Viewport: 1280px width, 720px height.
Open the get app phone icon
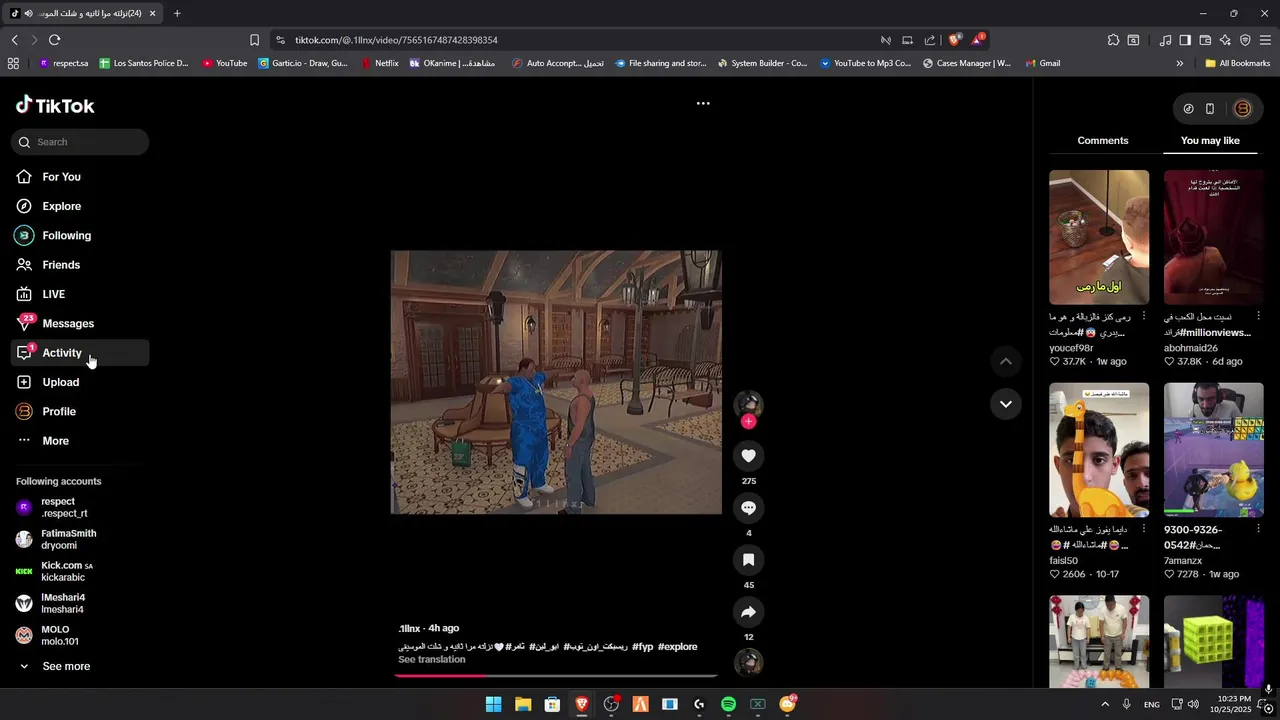click(1210, 109)
